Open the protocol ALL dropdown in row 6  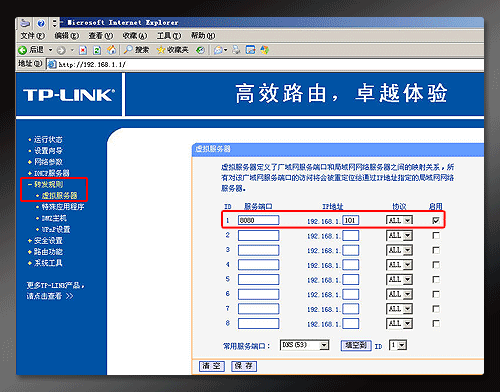[399, 294]
